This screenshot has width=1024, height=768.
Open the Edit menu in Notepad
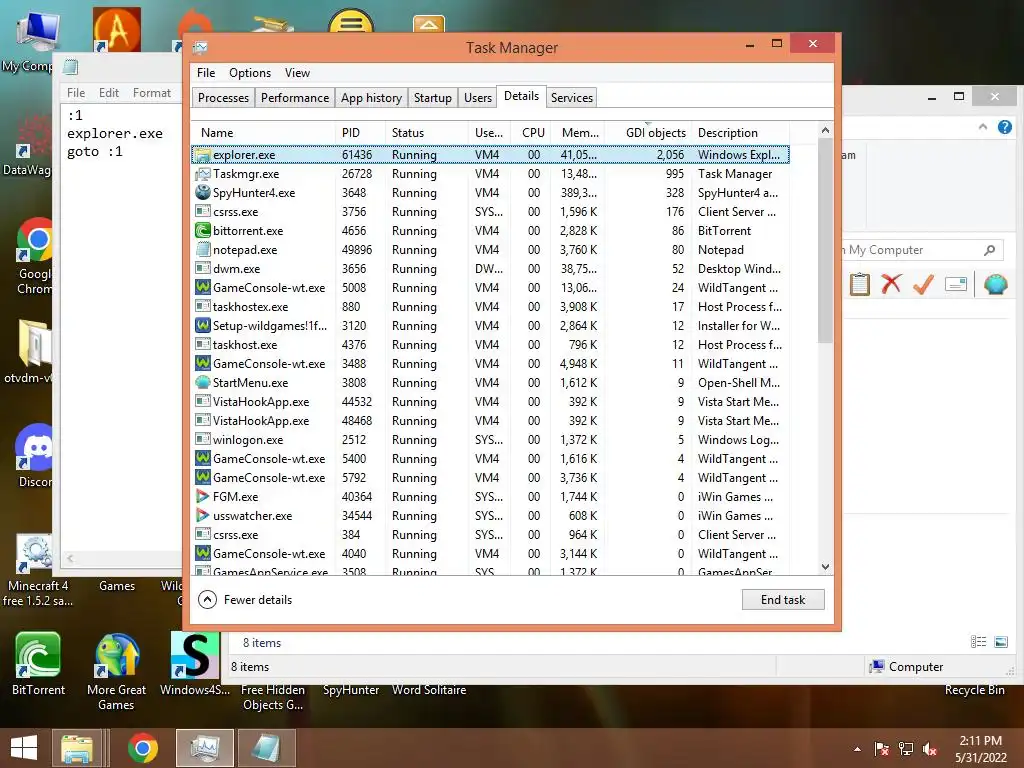click(x=108, y=93)
